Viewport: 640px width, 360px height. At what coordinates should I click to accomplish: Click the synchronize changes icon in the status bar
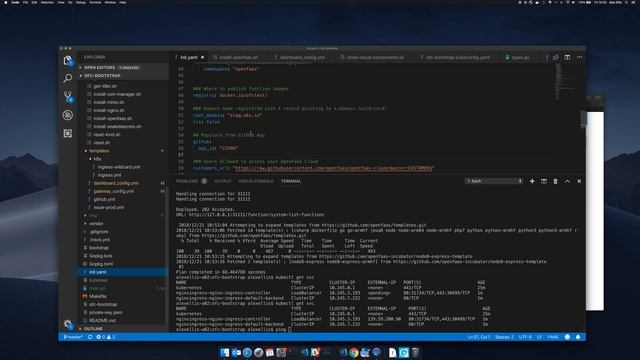pyautogui.click(x=90, y=337)
